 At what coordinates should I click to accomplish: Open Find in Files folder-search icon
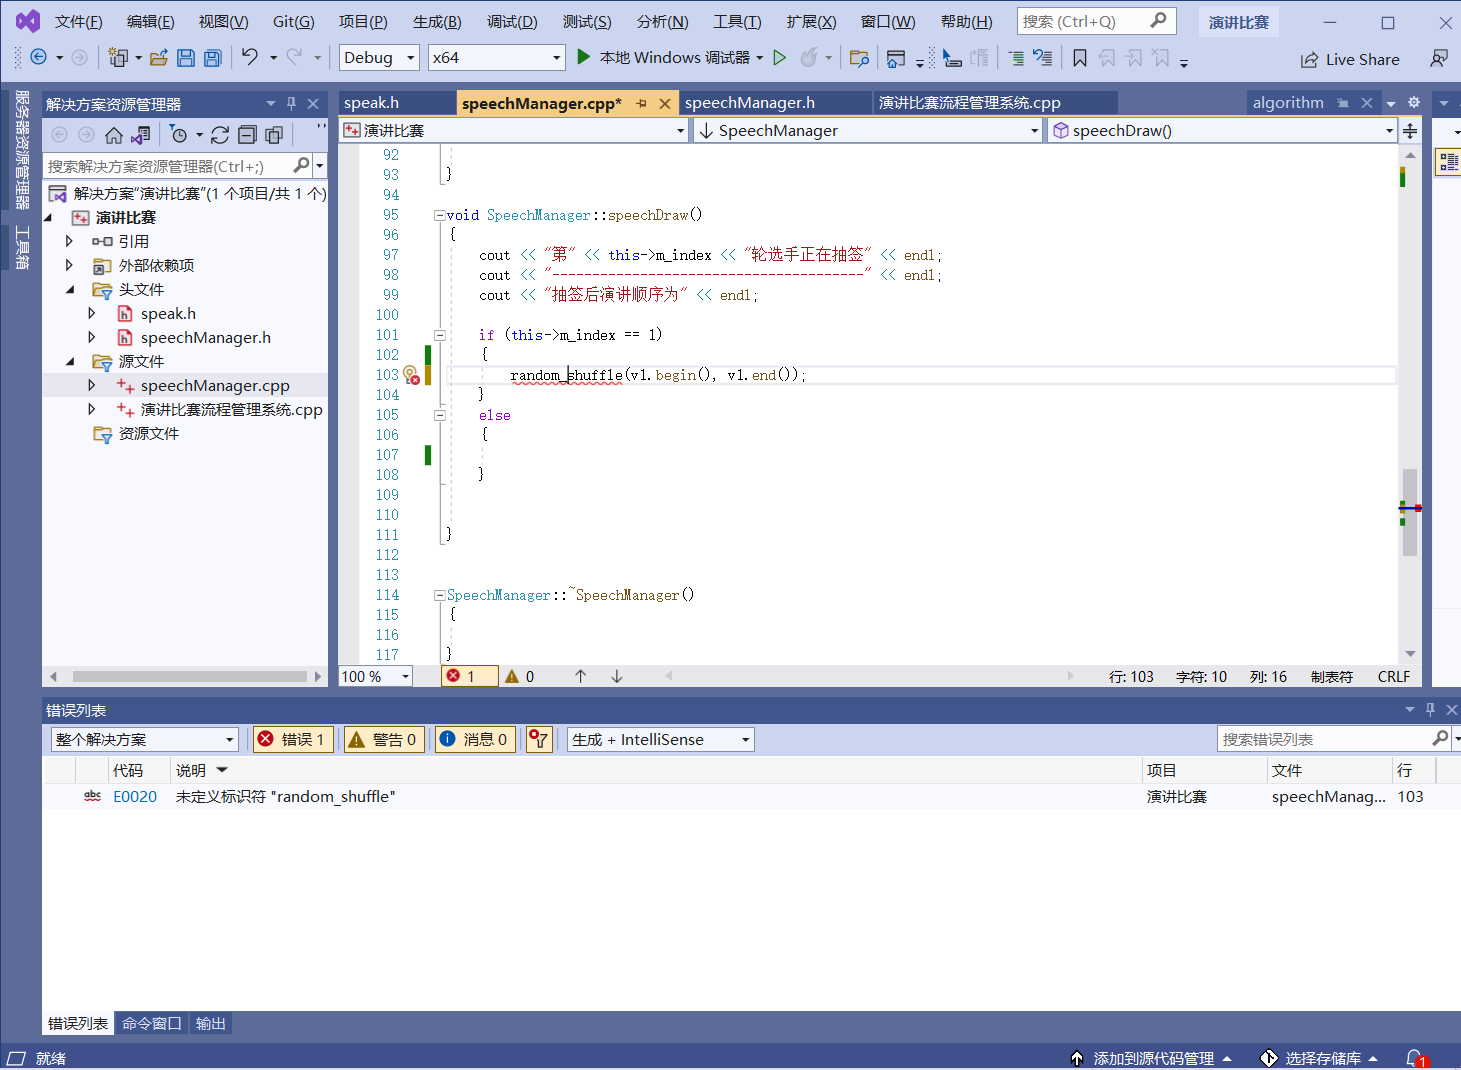[859, 58]
